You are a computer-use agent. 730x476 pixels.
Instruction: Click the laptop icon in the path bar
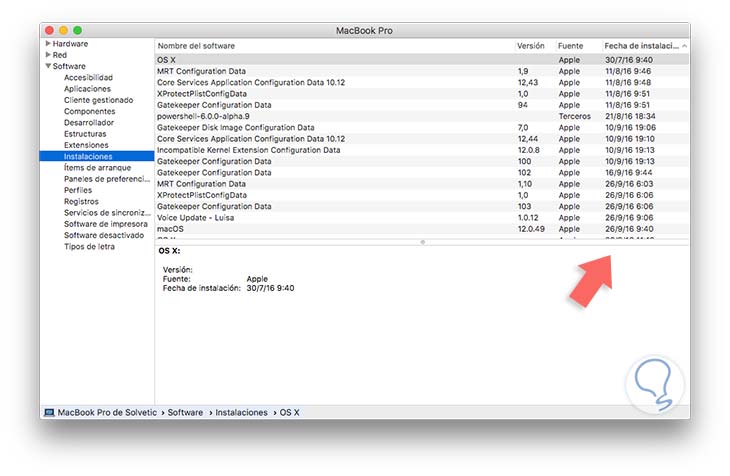click(x=49, y=412)
